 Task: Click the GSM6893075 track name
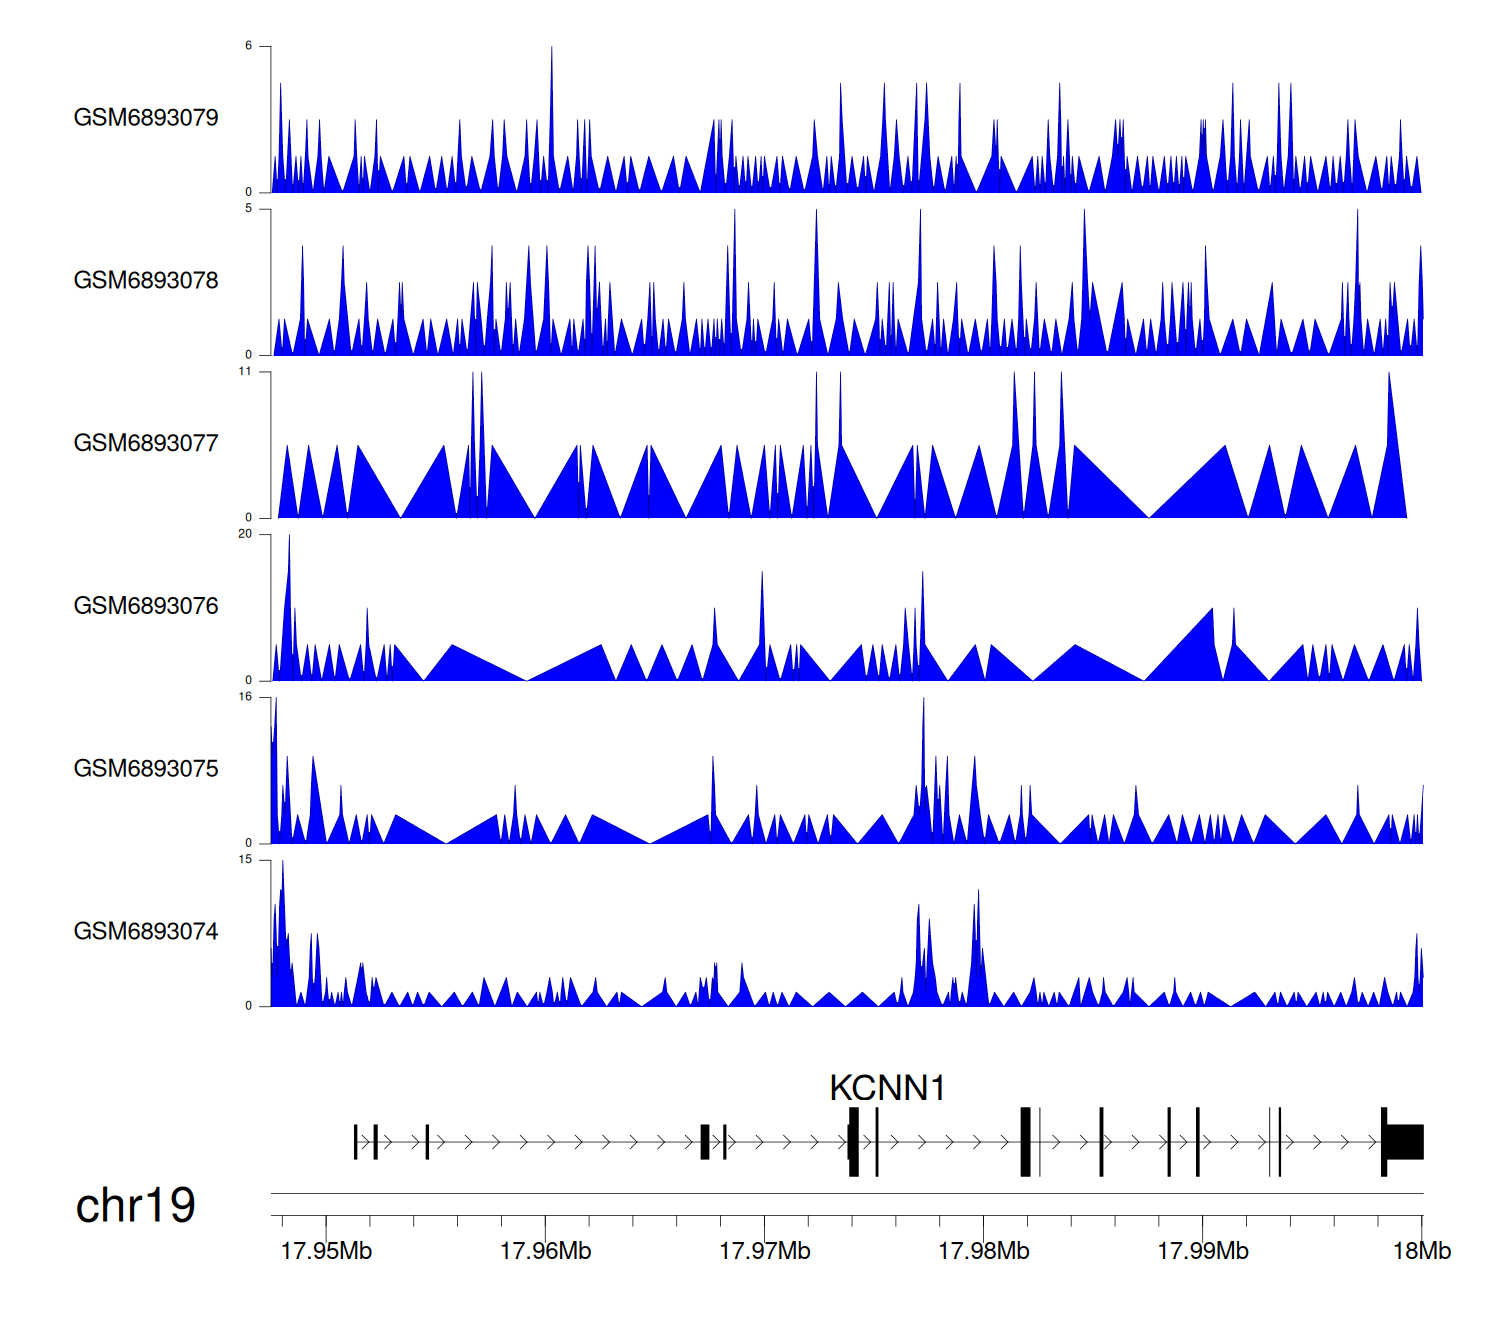146,769
